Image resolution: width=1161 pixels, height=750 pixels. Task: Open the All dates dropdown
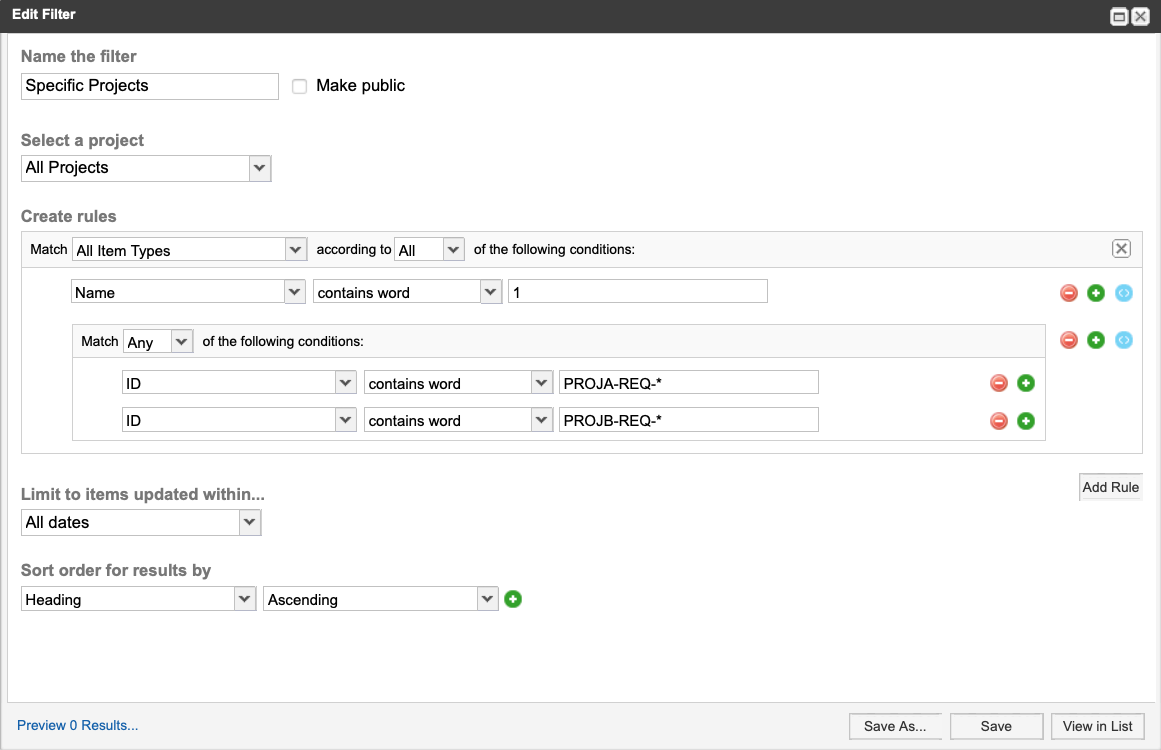pyautogui.click(x=141, y=522)
